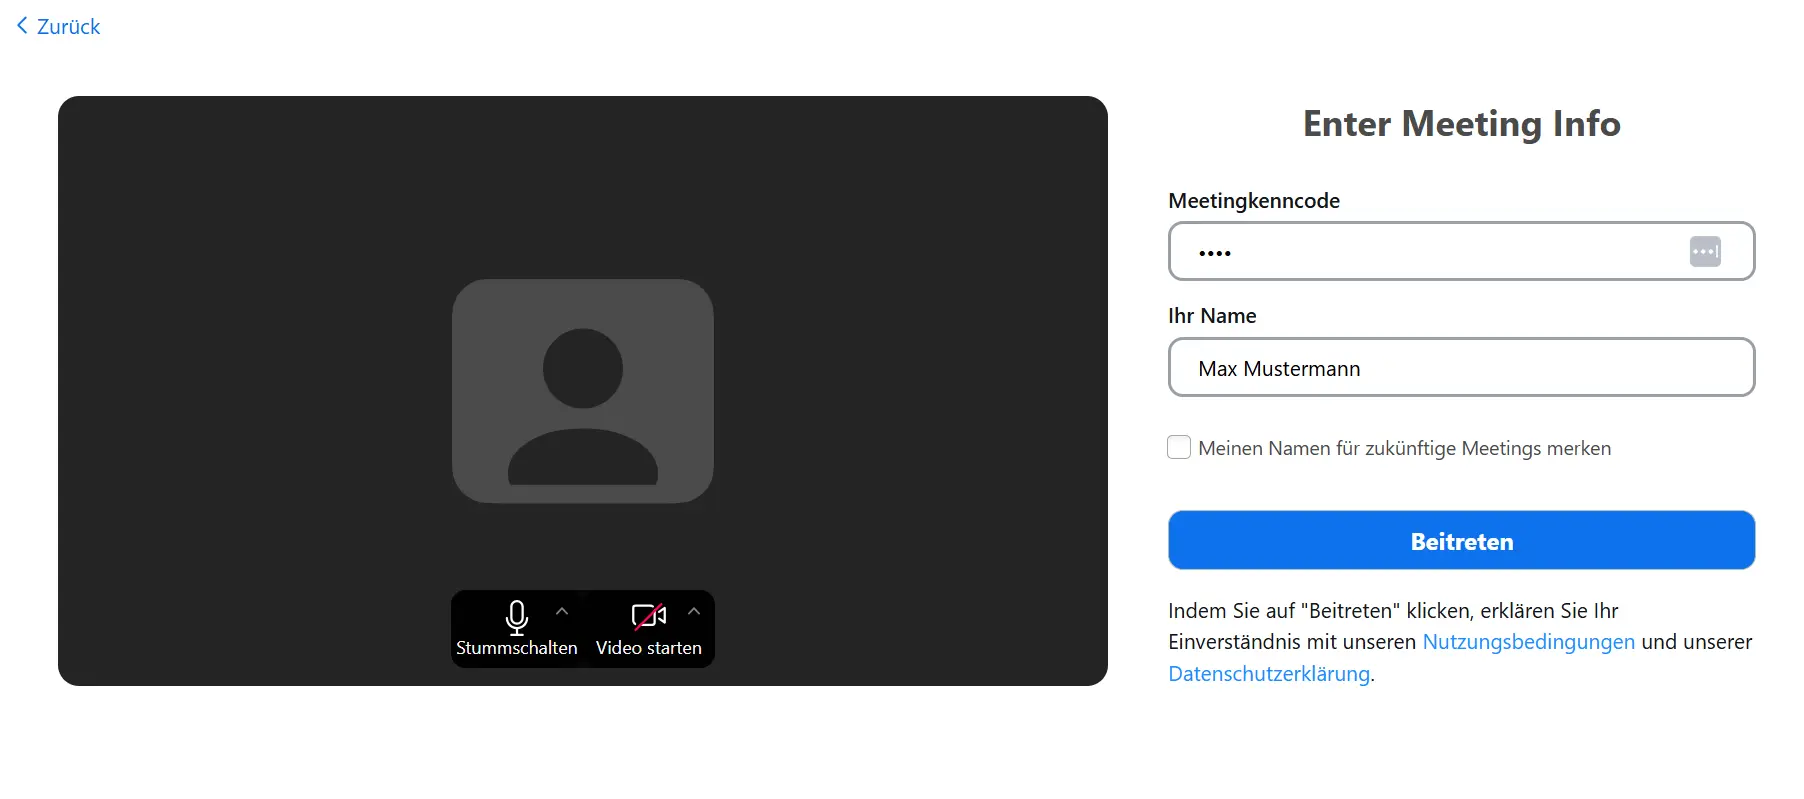Screen dimensions: 1804x799
Task: Expand audio options arrow next to microphone
Action: click(562, 611)
